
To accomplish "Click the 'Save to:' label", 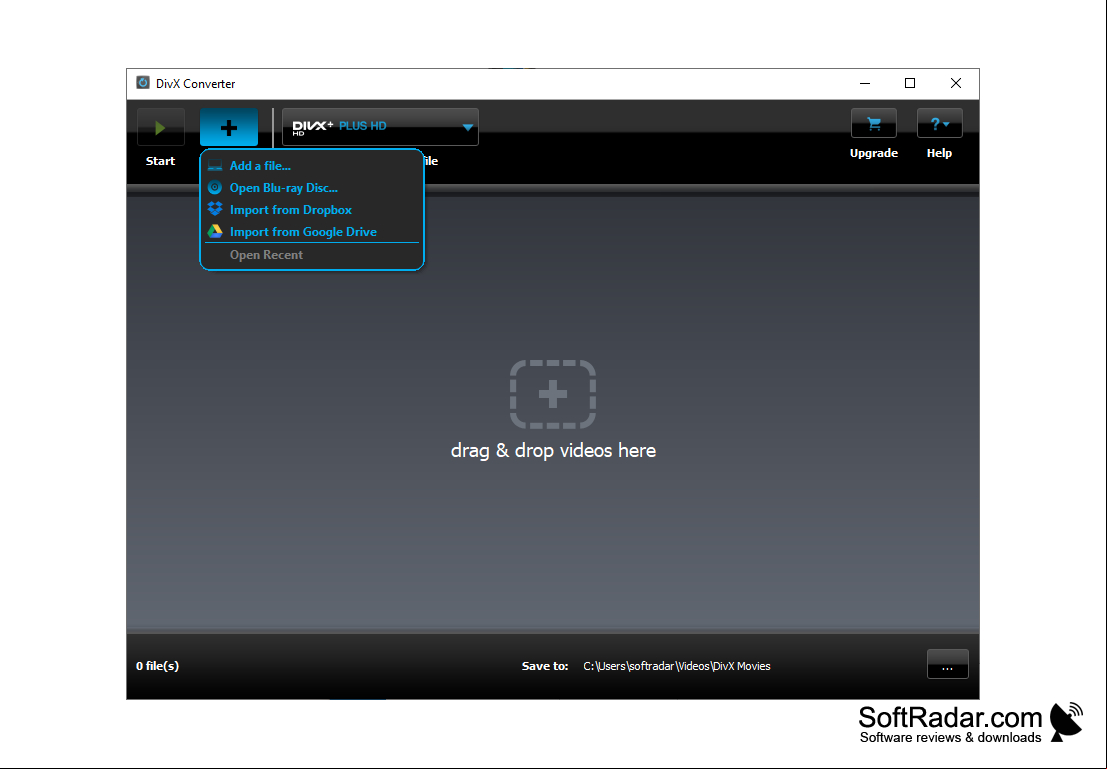I will click(545, 666).
